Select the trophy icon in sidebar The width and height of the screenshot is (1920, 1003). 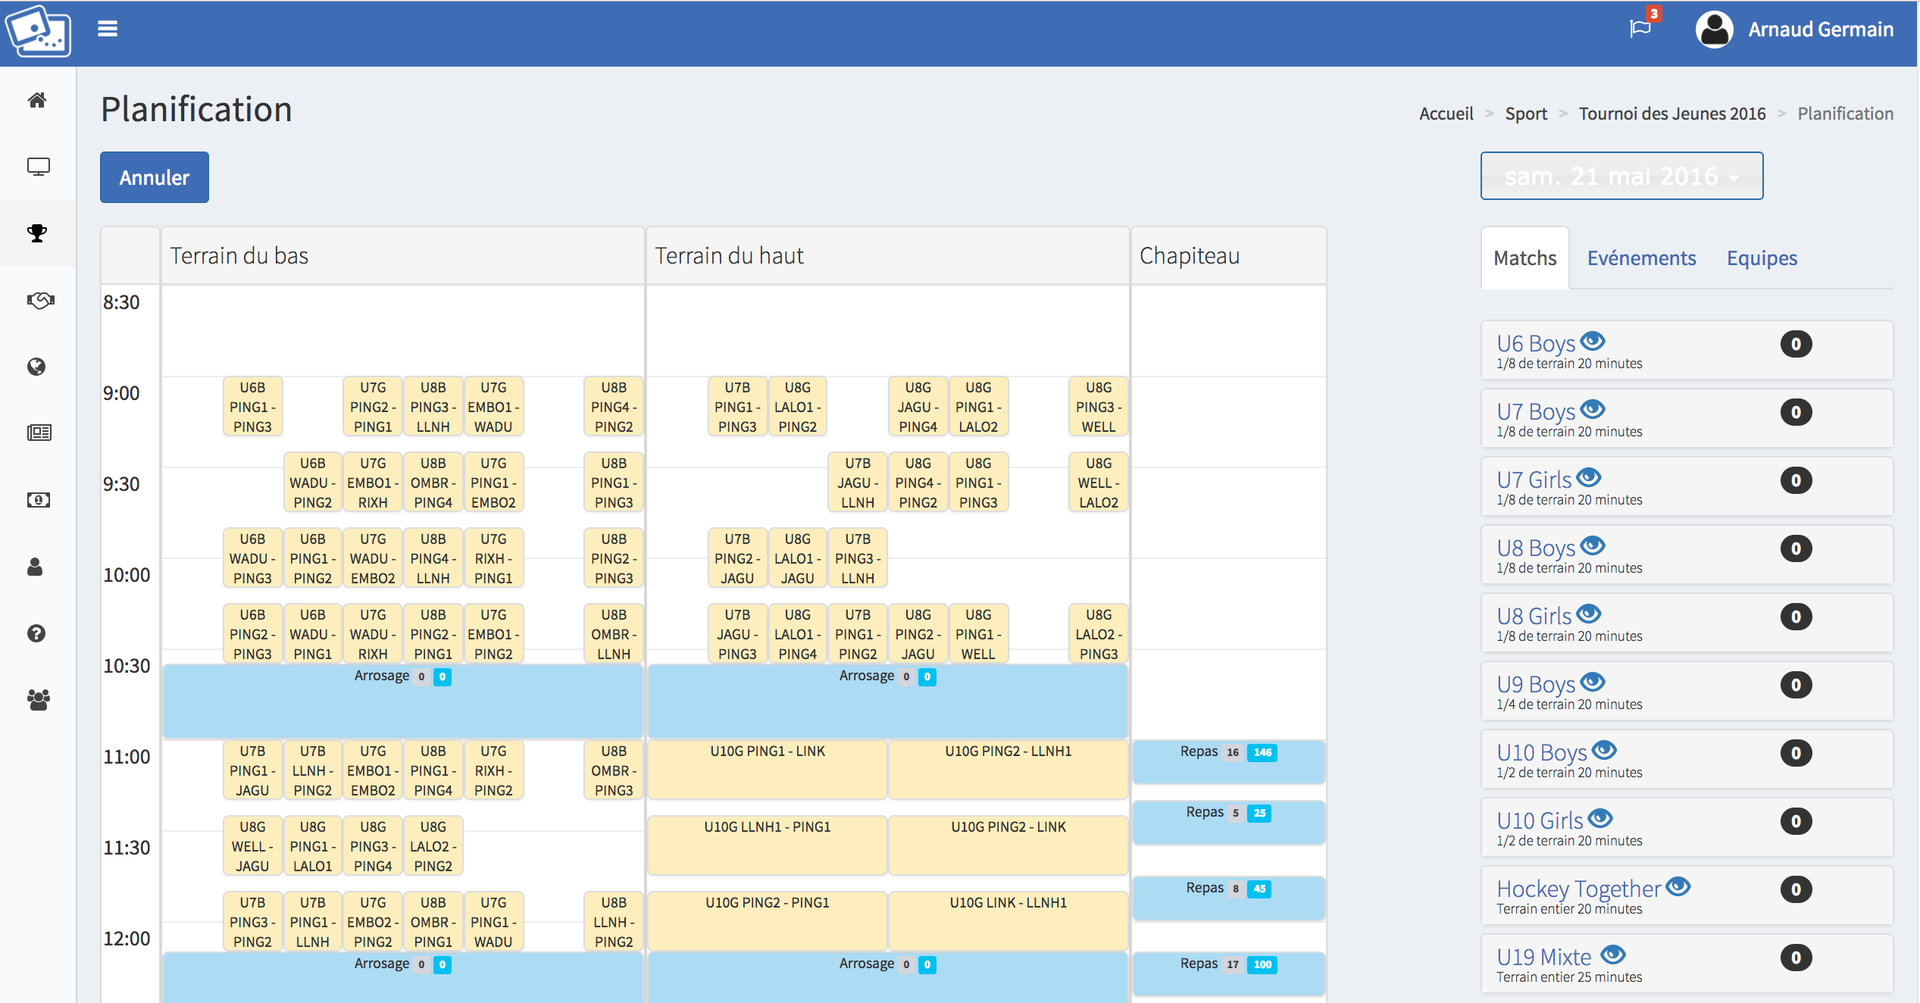click(x=38, y=233)
